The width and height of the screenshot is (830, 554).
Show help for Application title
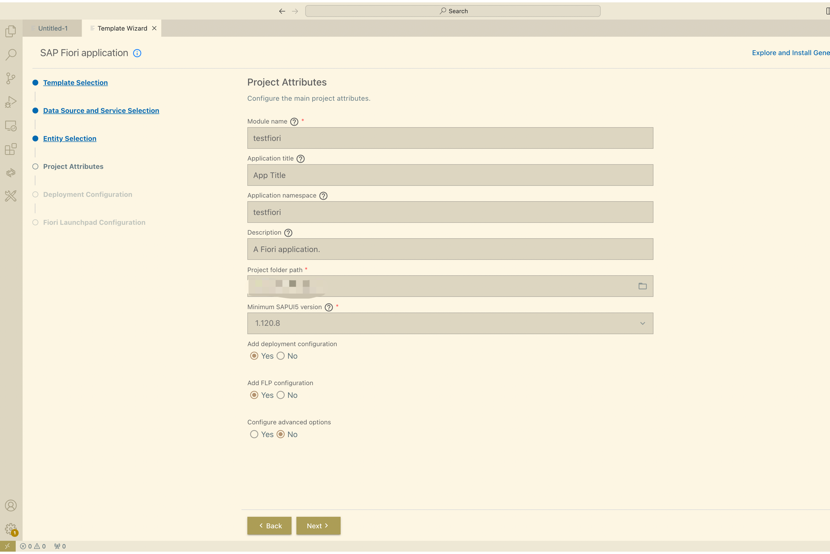(x=301, y=159)
